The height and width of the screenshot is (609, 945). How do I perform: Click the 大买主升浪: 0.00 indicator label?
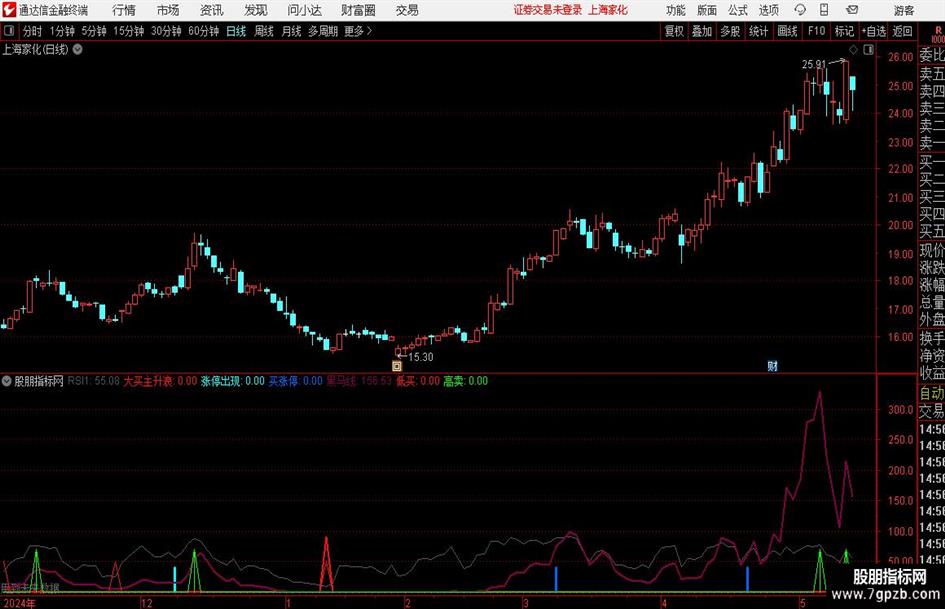(160, 380)
